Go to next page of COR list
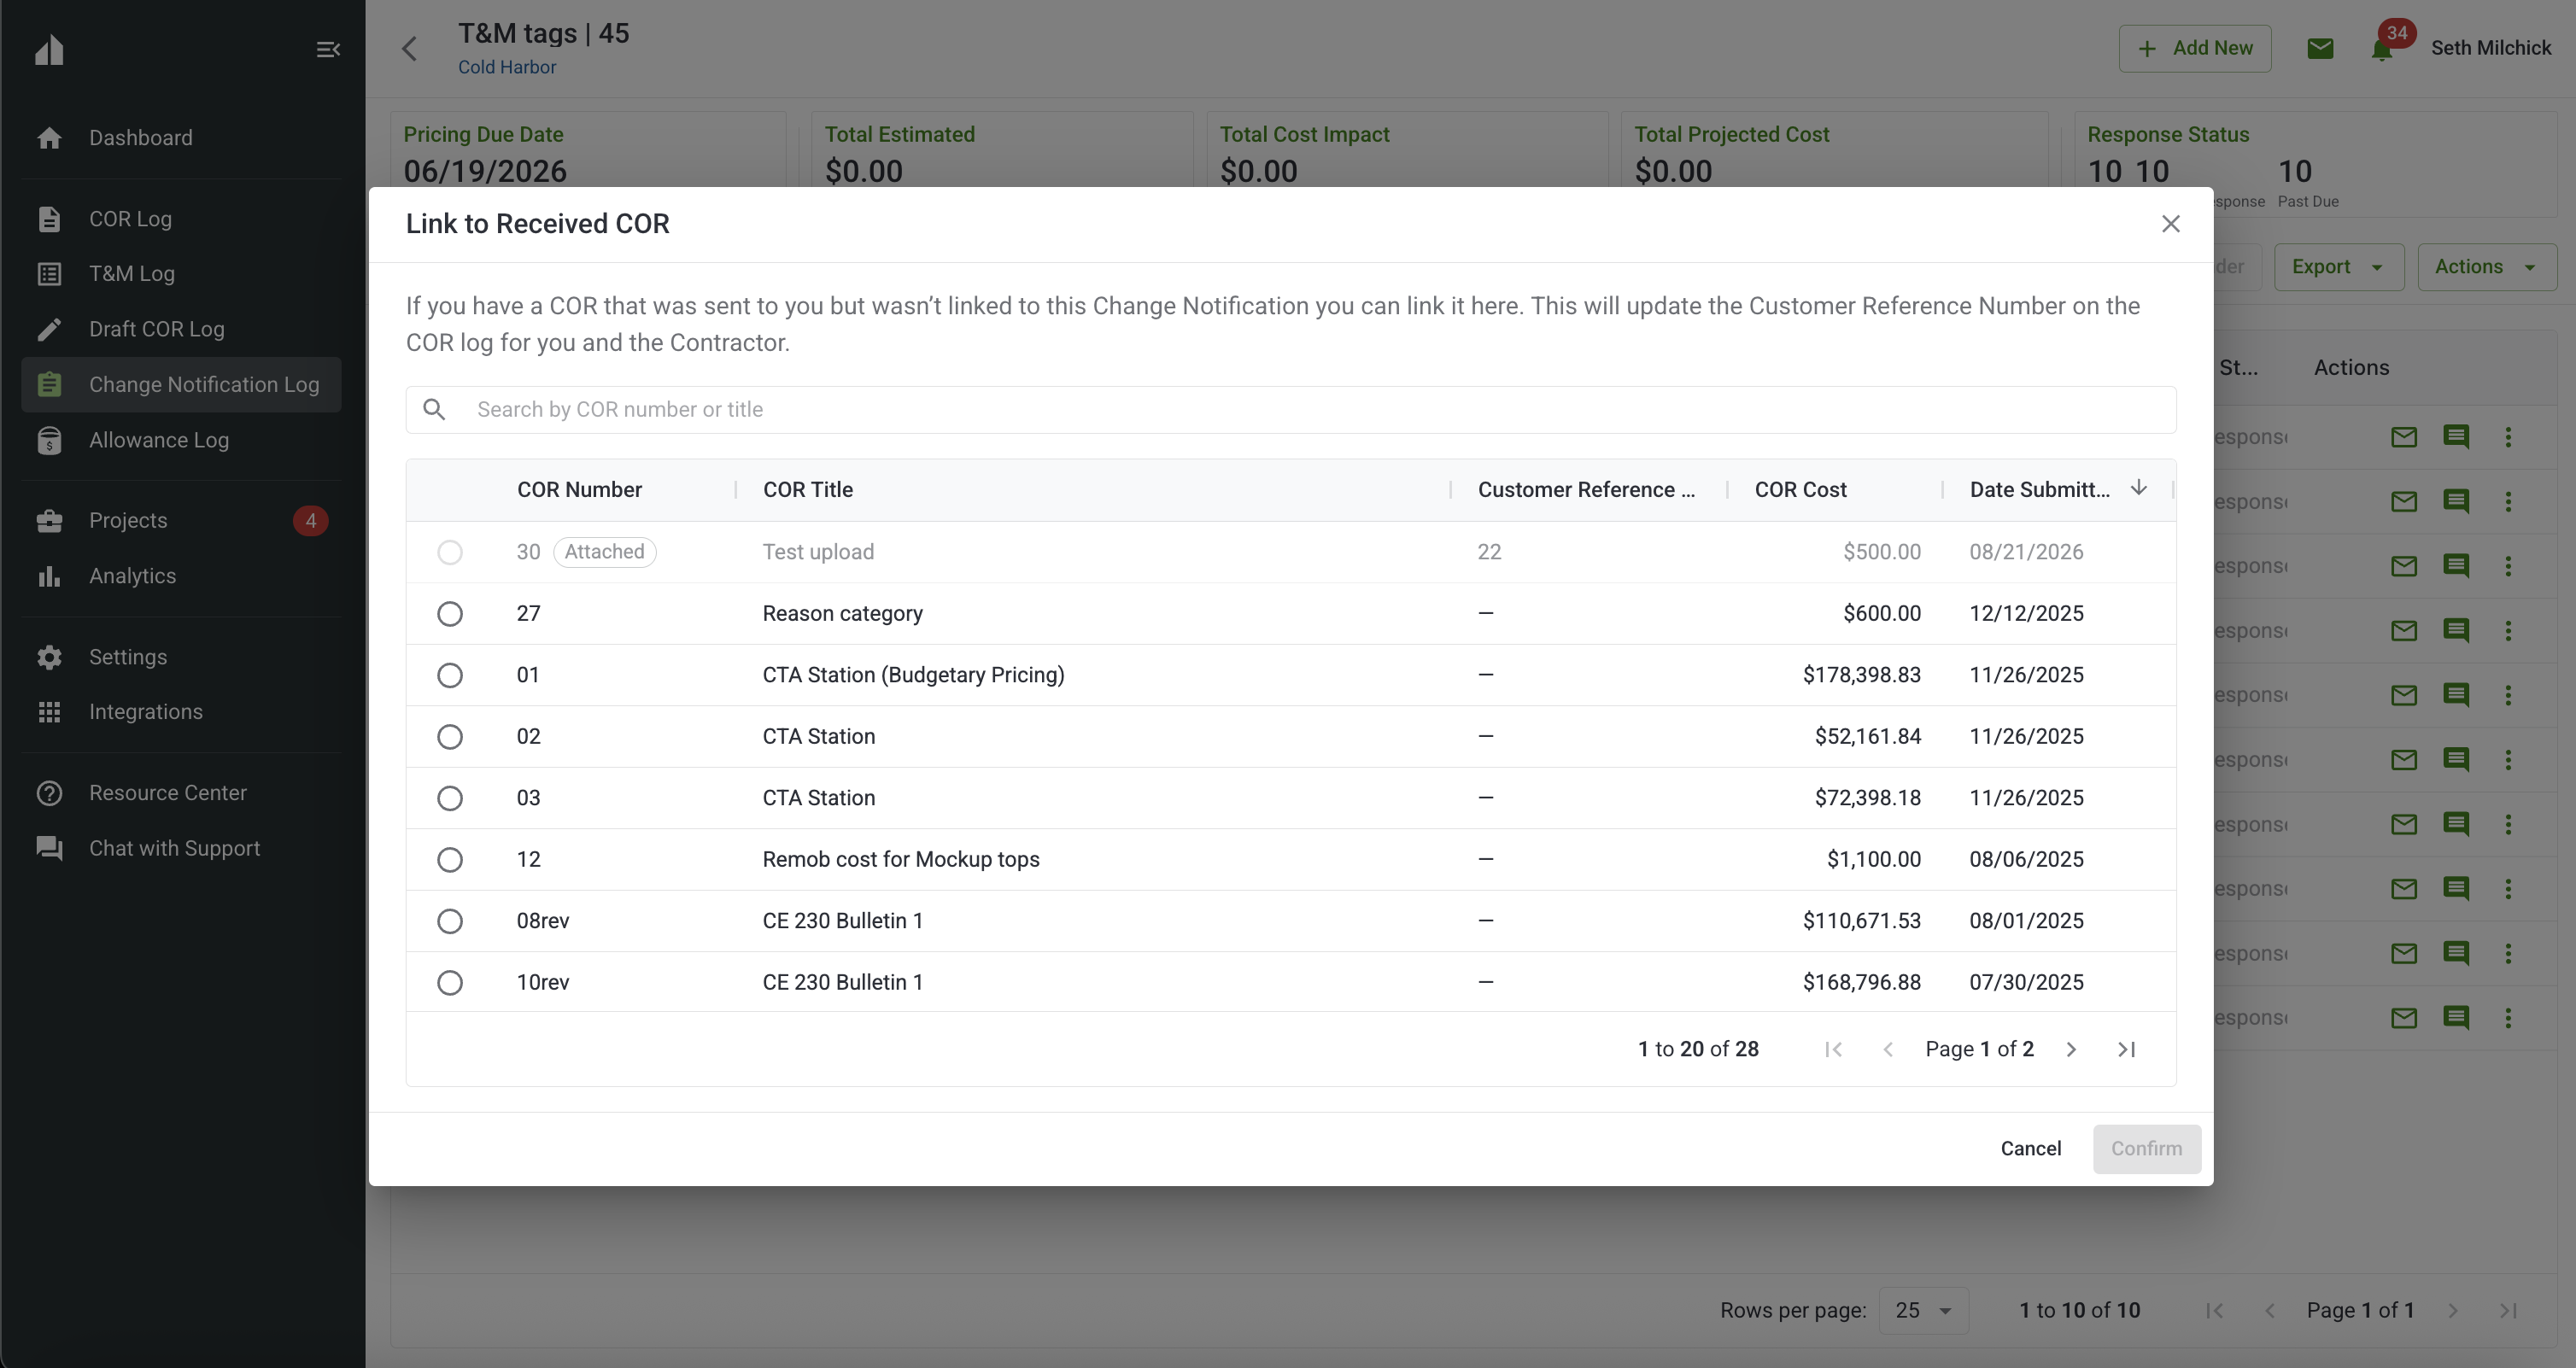This screenshot has width=2576, height=1368. coord(2071,1049)
